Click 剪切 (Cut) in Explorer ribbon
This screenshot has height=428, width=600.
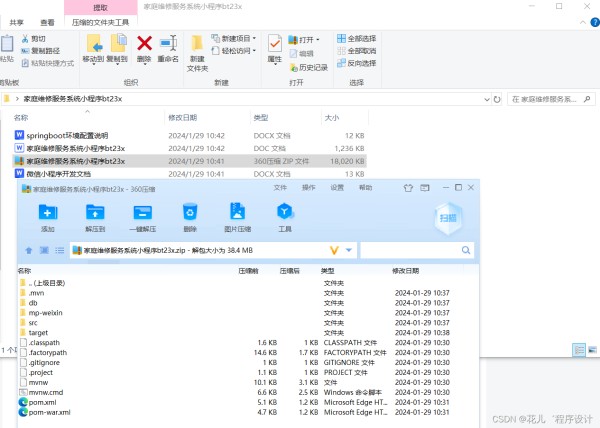pos(33,39)
